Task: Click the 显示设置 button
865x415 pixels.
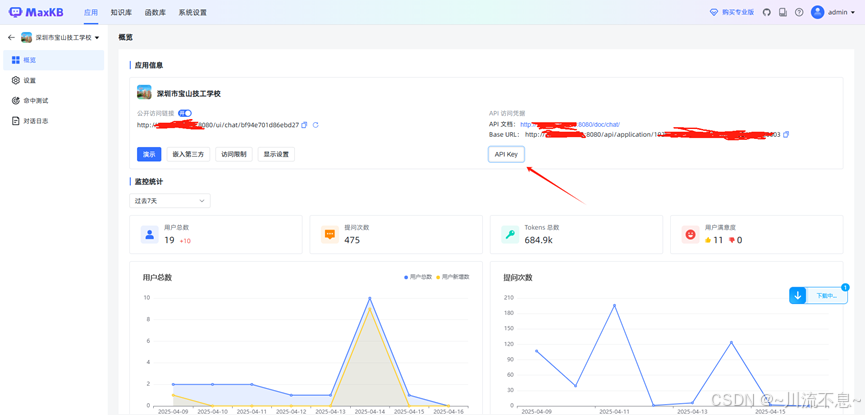Action: [x=276, y=155]
